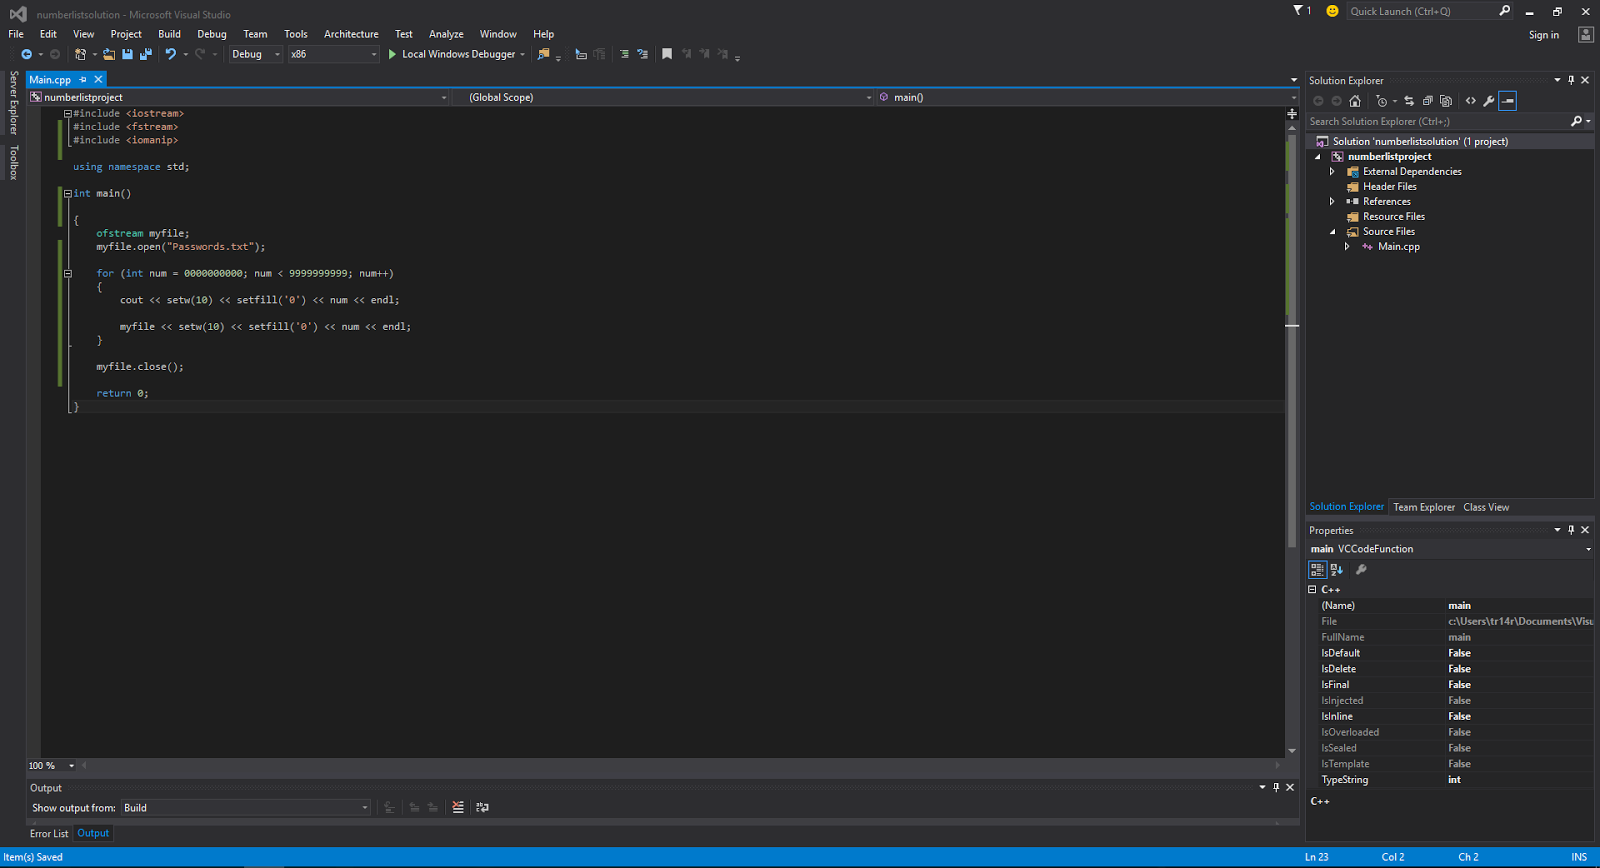1600x868 pixels.
Task: Switch to the Class View tab
Action: coord(1486,507)
